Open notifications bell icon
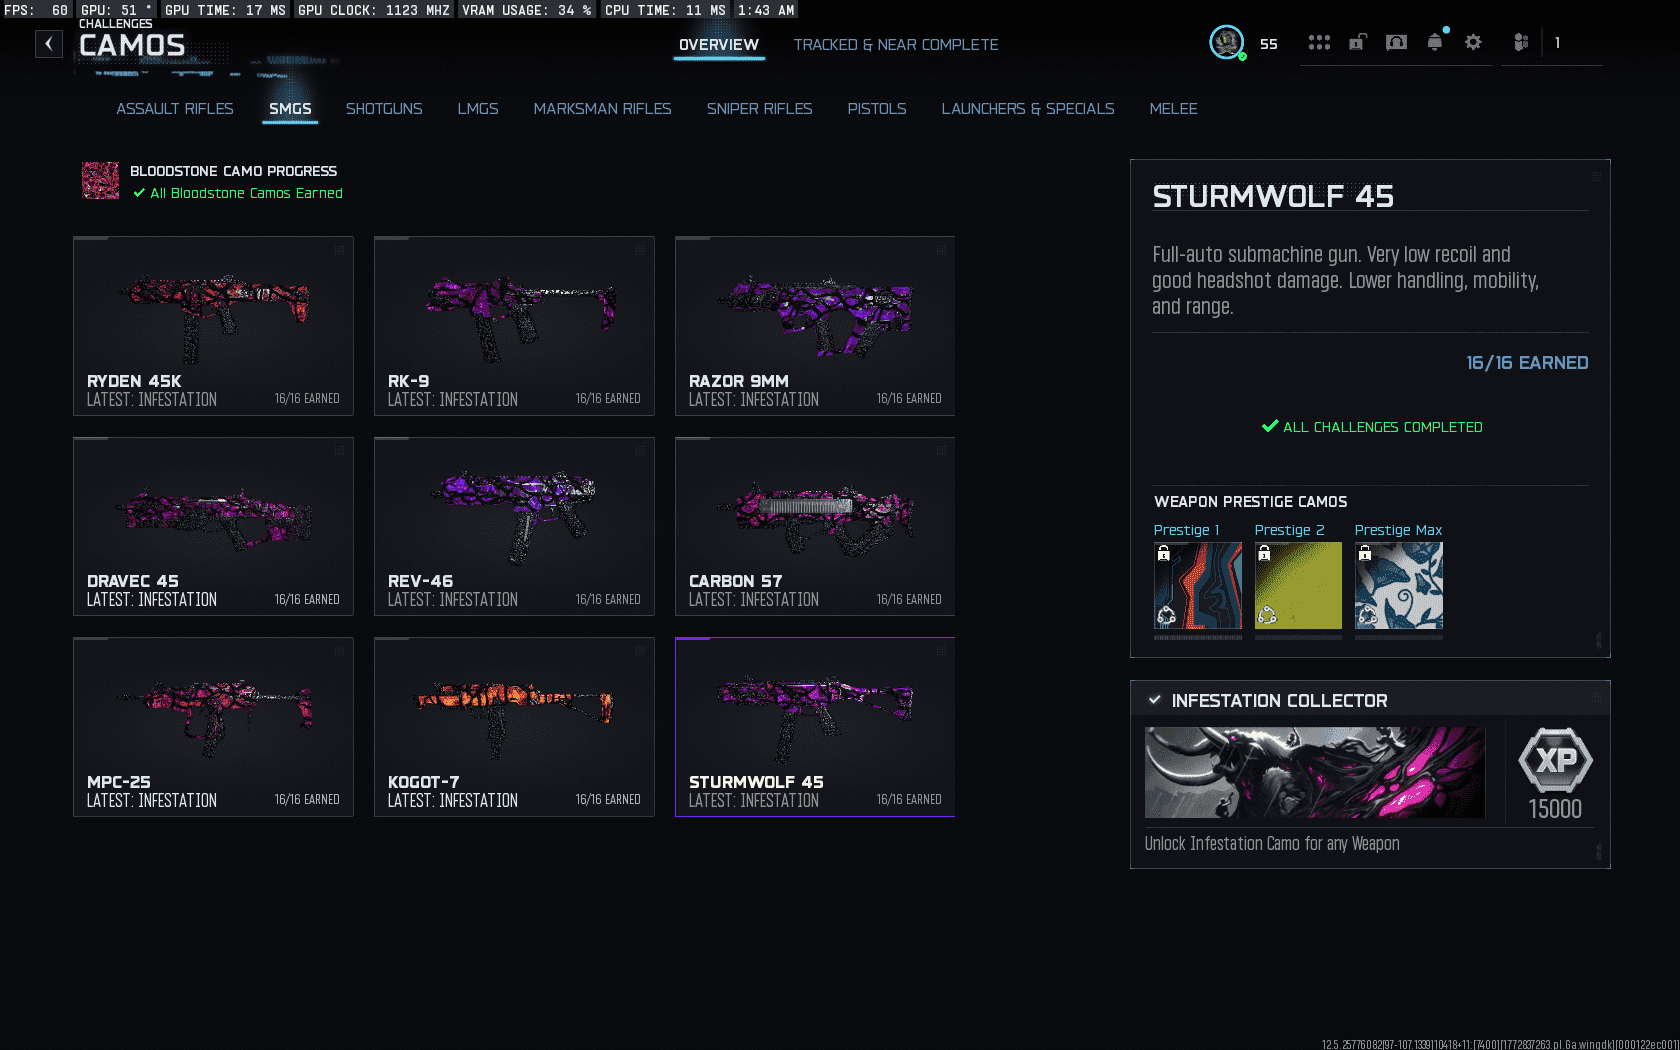This screenshot has width=1680, height=1050. coord(1435,43)
